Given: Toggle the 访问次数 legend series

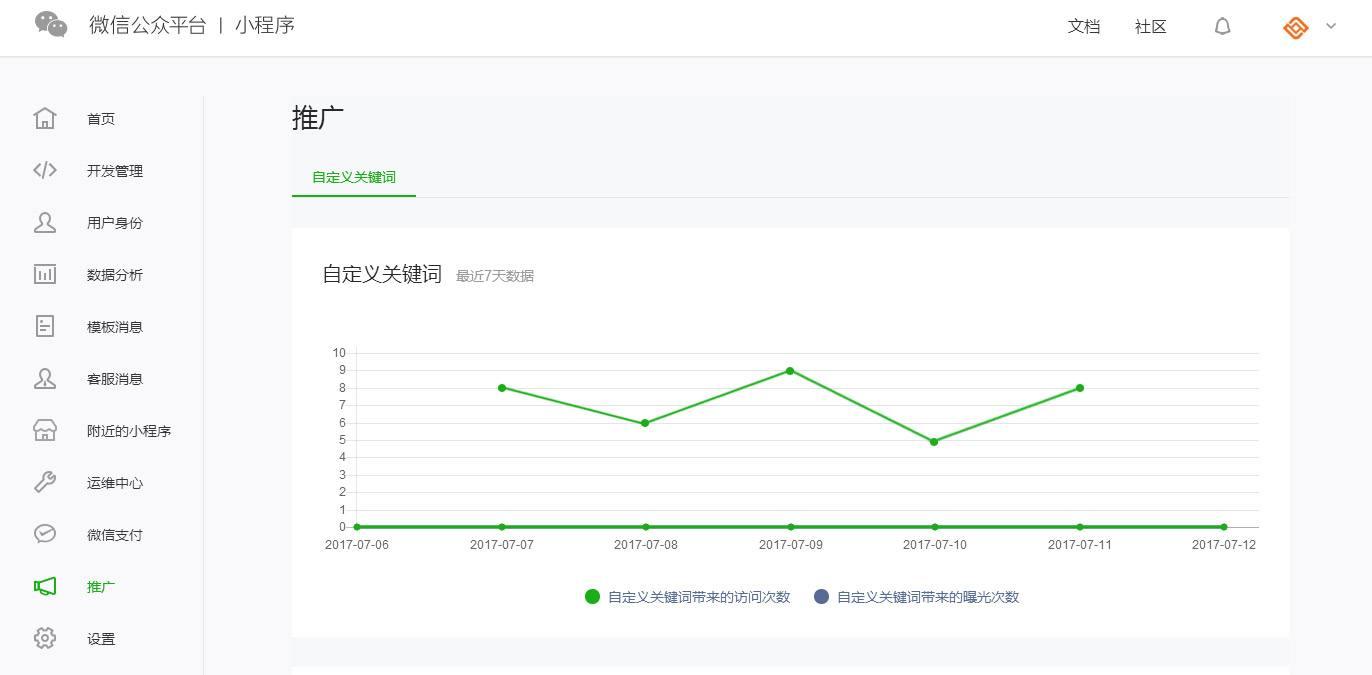Looking at the screenshot, I should pyautogui.click(x=688, y=597).
